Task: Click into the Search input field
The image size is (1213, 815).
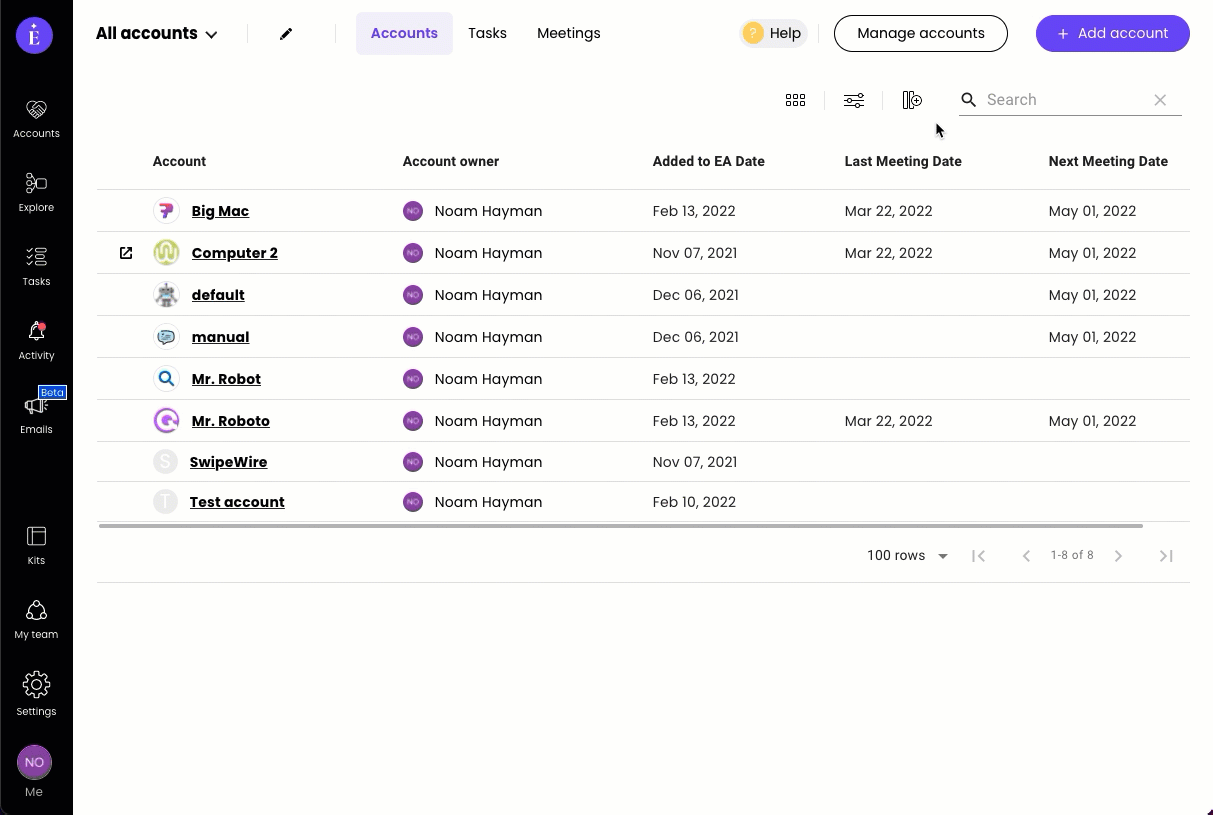Action: 1062,100
